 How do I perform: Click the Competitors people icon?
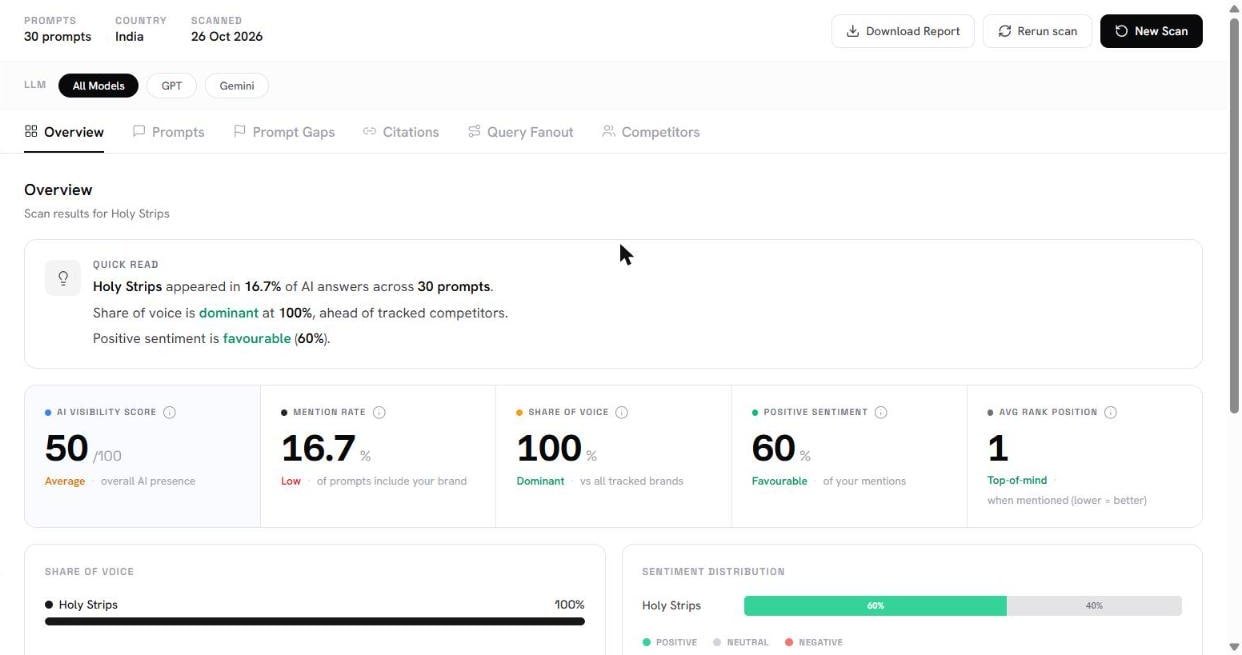pos(608,131)
